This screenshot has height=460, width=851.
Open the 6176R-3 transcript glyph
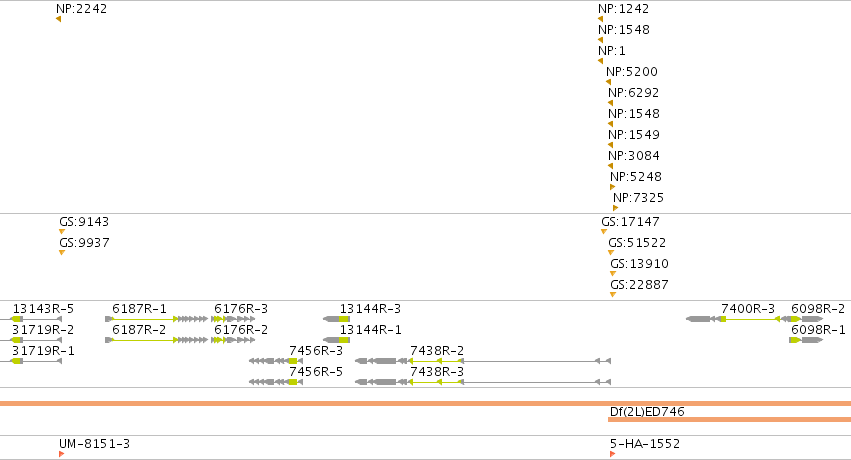pos(233,319)
